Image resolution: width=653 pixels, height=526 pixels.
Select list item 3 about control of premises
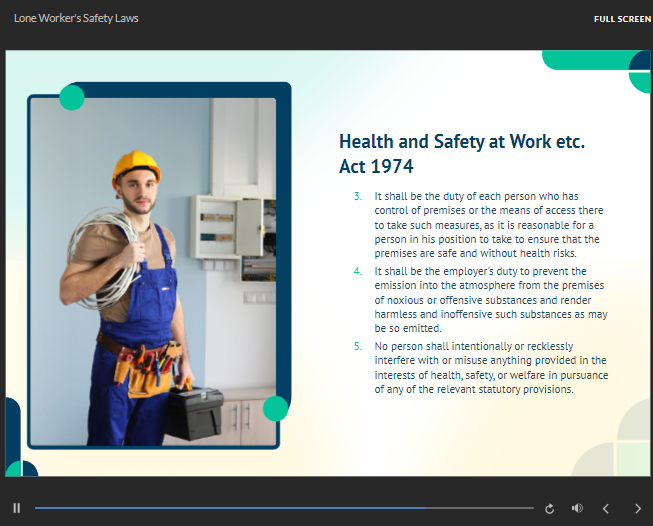tap(488, 225)
